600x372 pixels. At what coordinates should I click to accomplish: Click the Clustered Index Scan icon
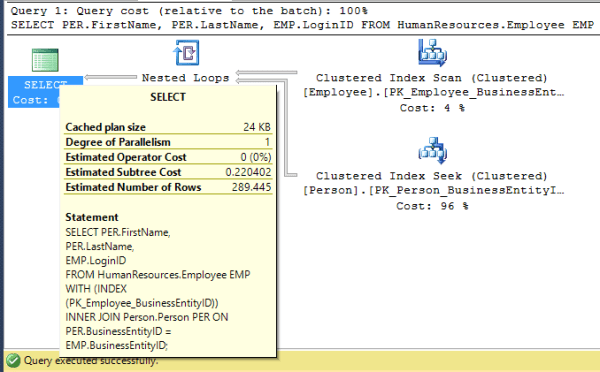432,53
